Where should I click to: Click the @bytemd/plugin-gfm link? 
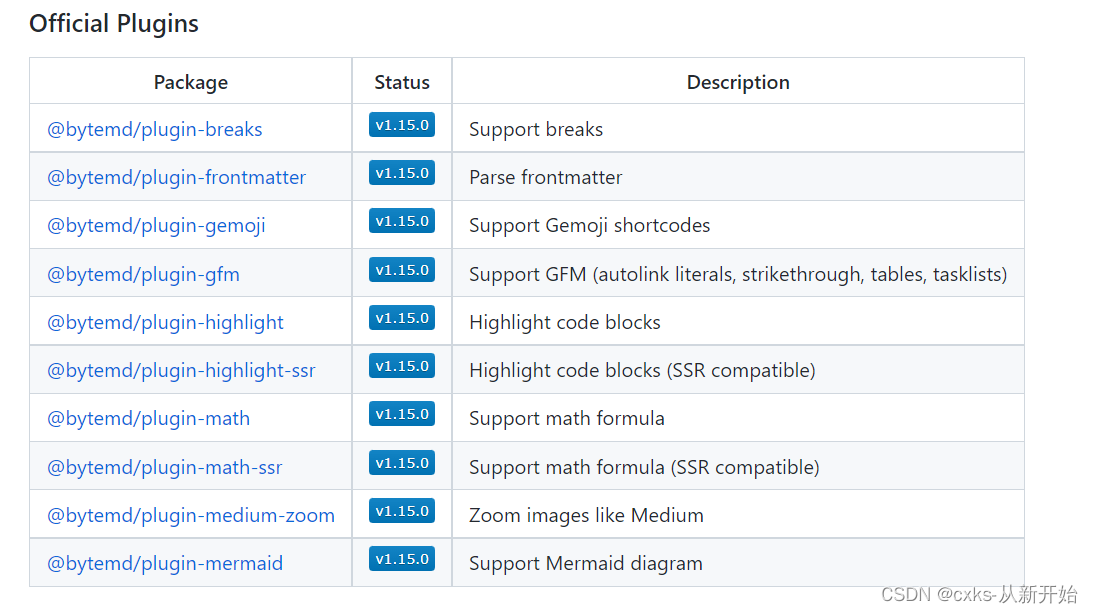(143, 274)
